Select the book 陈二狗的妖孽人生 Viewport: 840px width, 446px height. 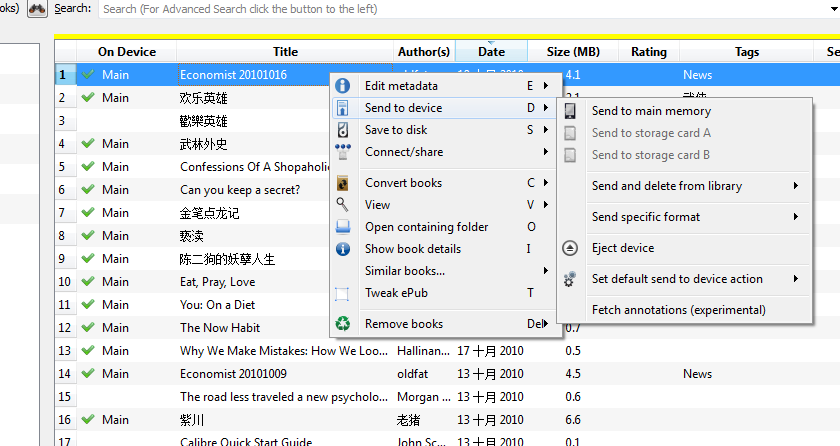click(227, 259)
